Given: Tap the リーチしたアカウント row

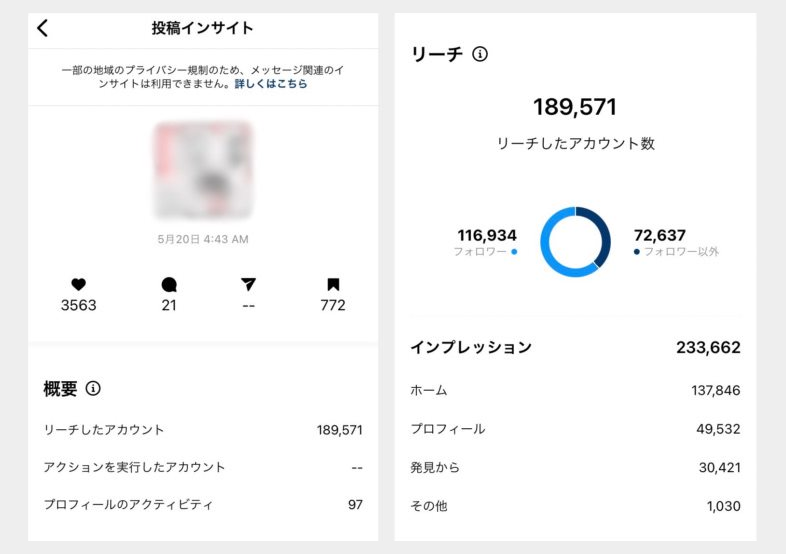Looking at the screenshot, I should (203, 430).
